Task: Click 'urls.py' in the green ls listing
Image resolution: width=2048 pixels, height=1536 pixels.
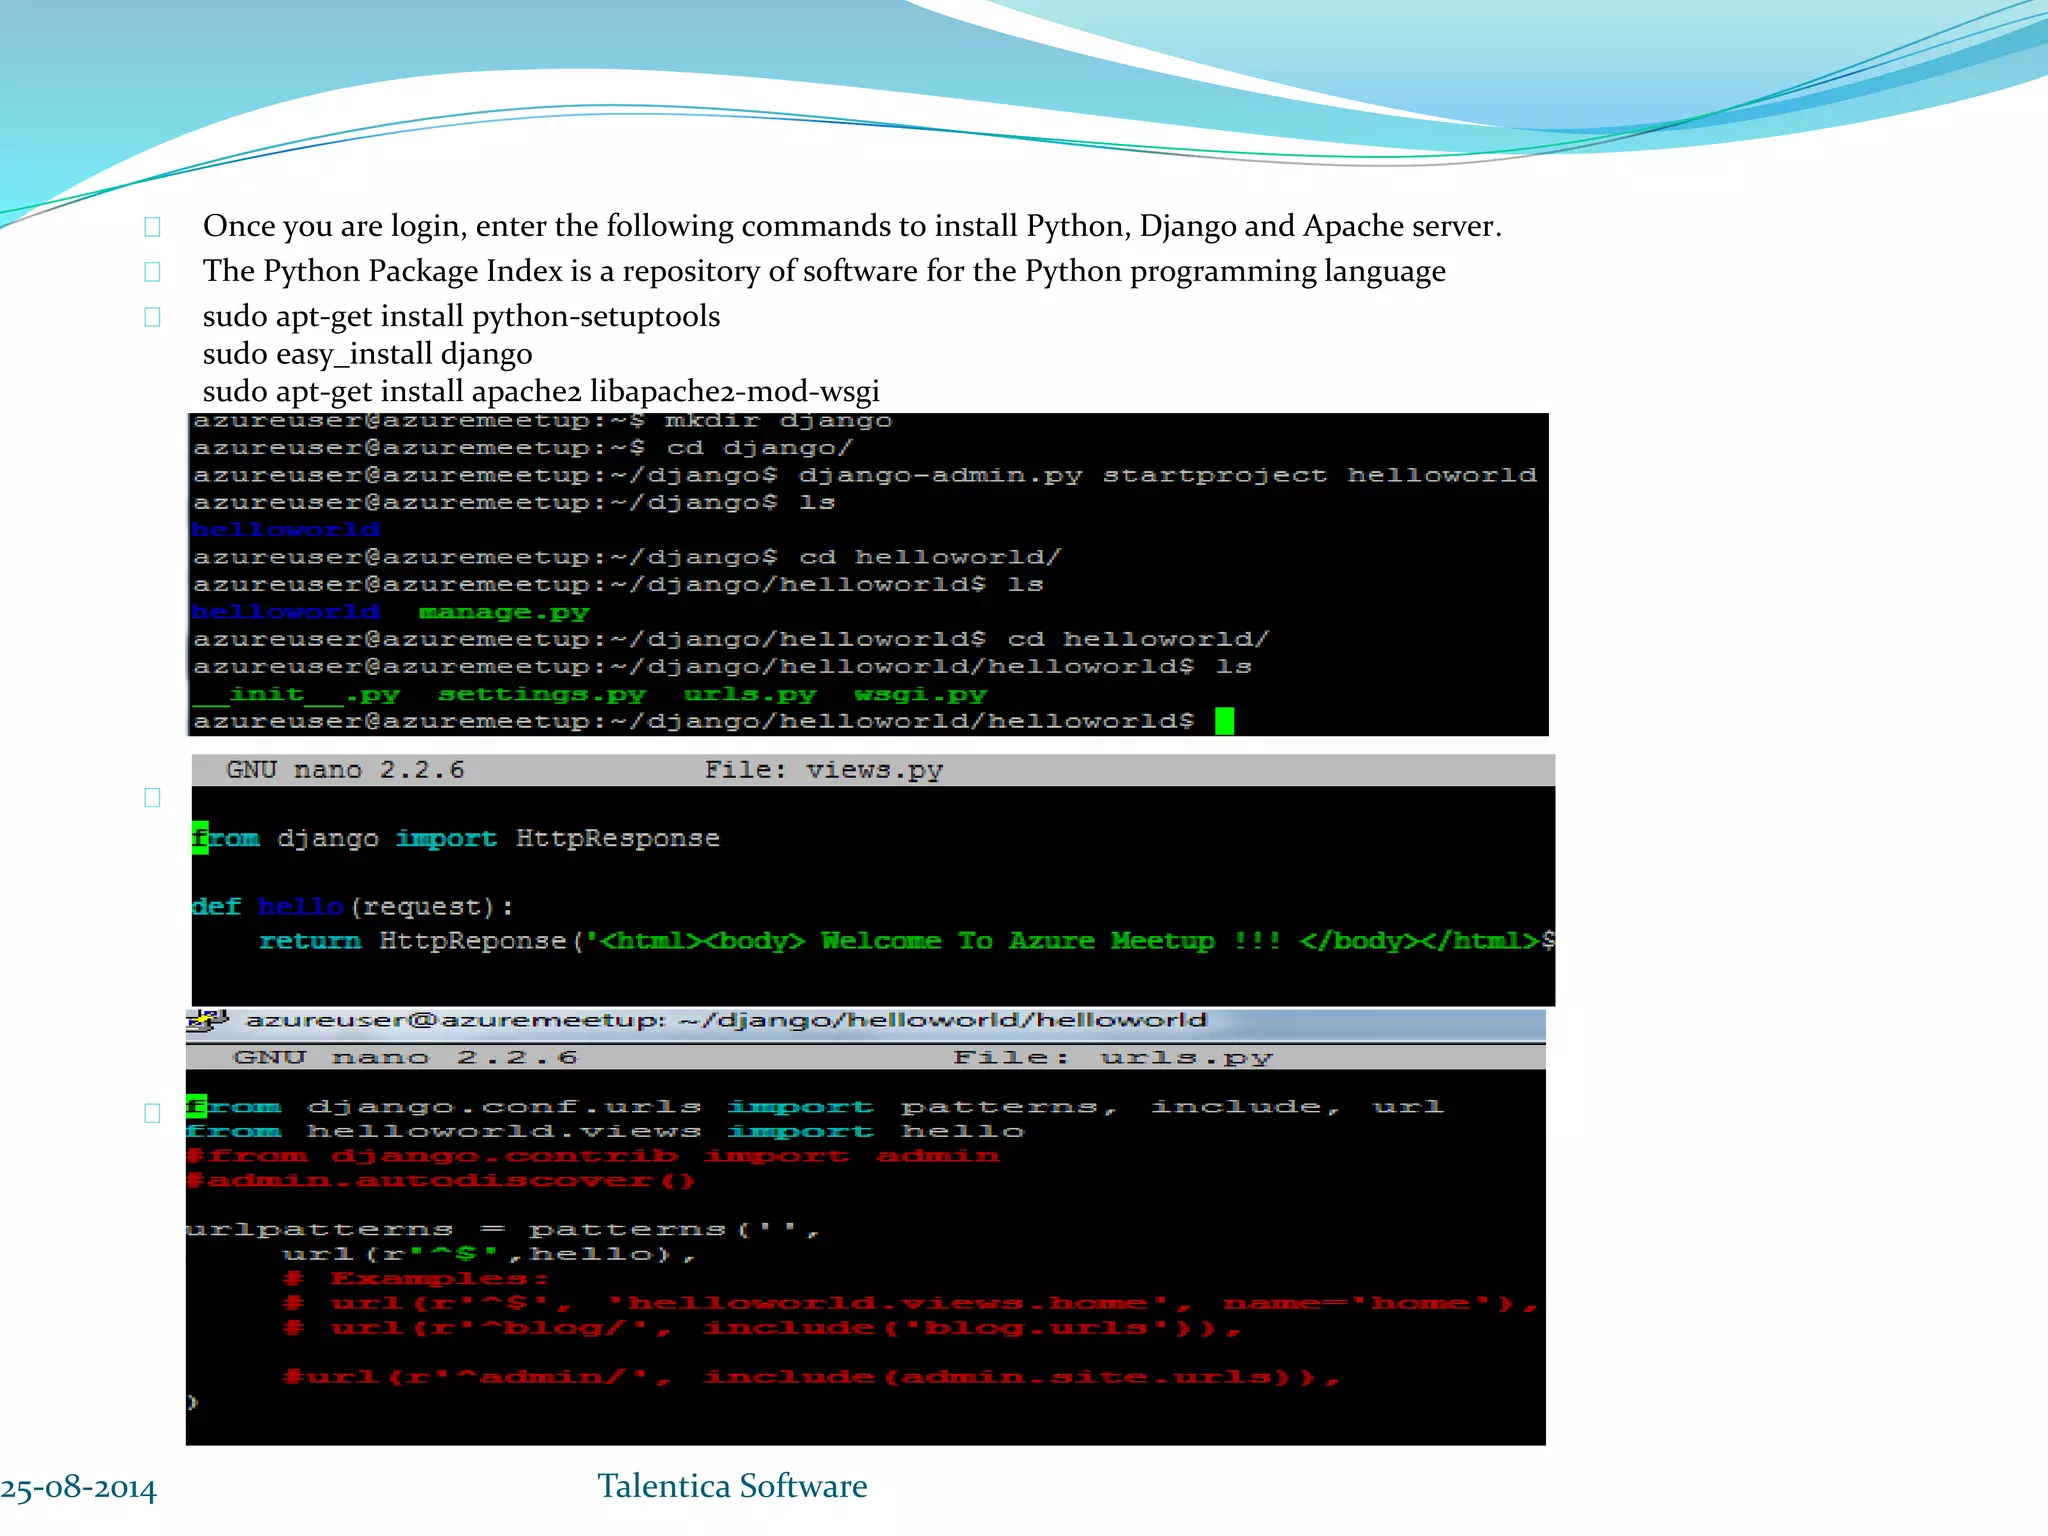Action: pyautogui.click(x=750, y=694)
